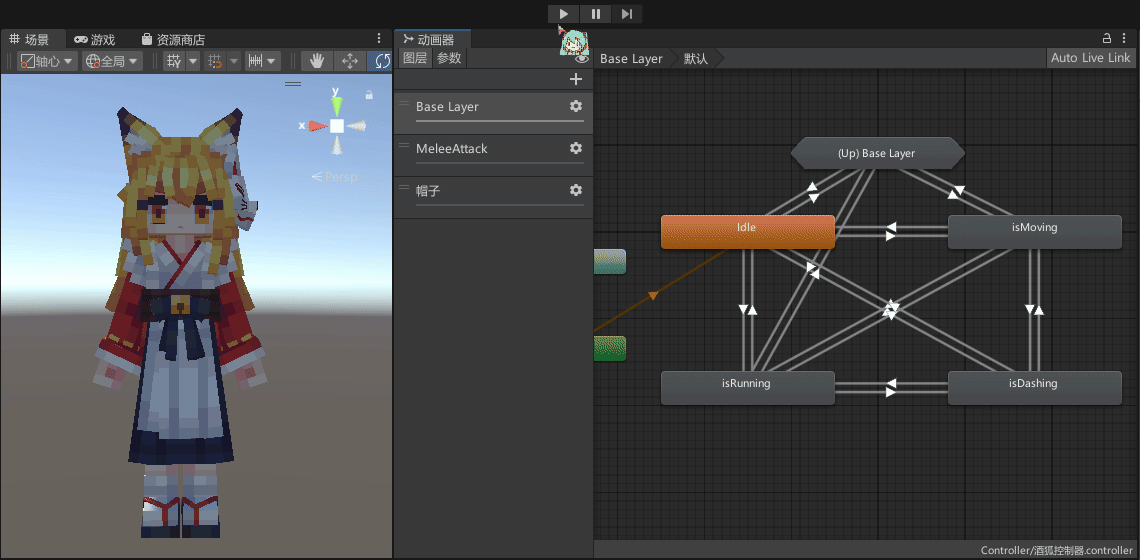The width and height of the screenshot is (1140, 560).
Task: Open the scene panel three-dot options menu
Action: [379, 39]
